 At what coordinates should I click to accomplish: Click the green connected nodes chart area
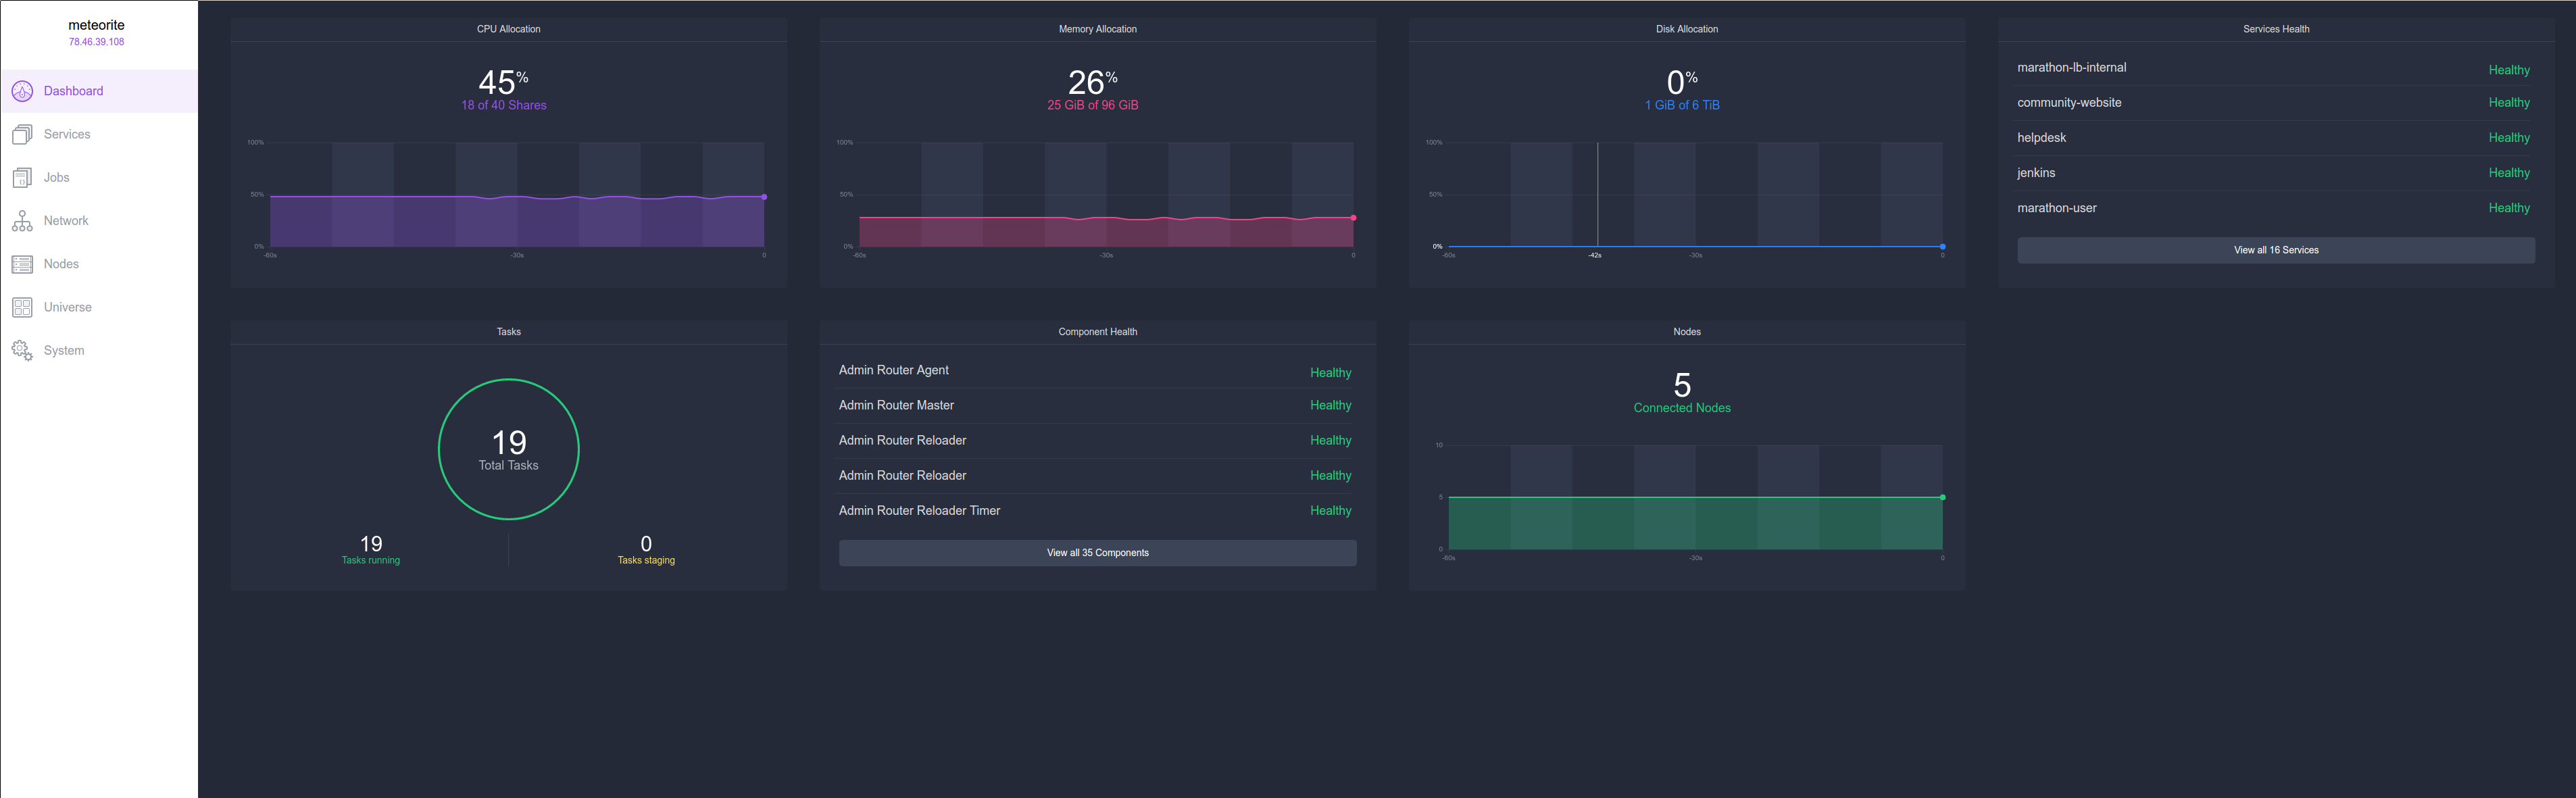coord(1695,523)
